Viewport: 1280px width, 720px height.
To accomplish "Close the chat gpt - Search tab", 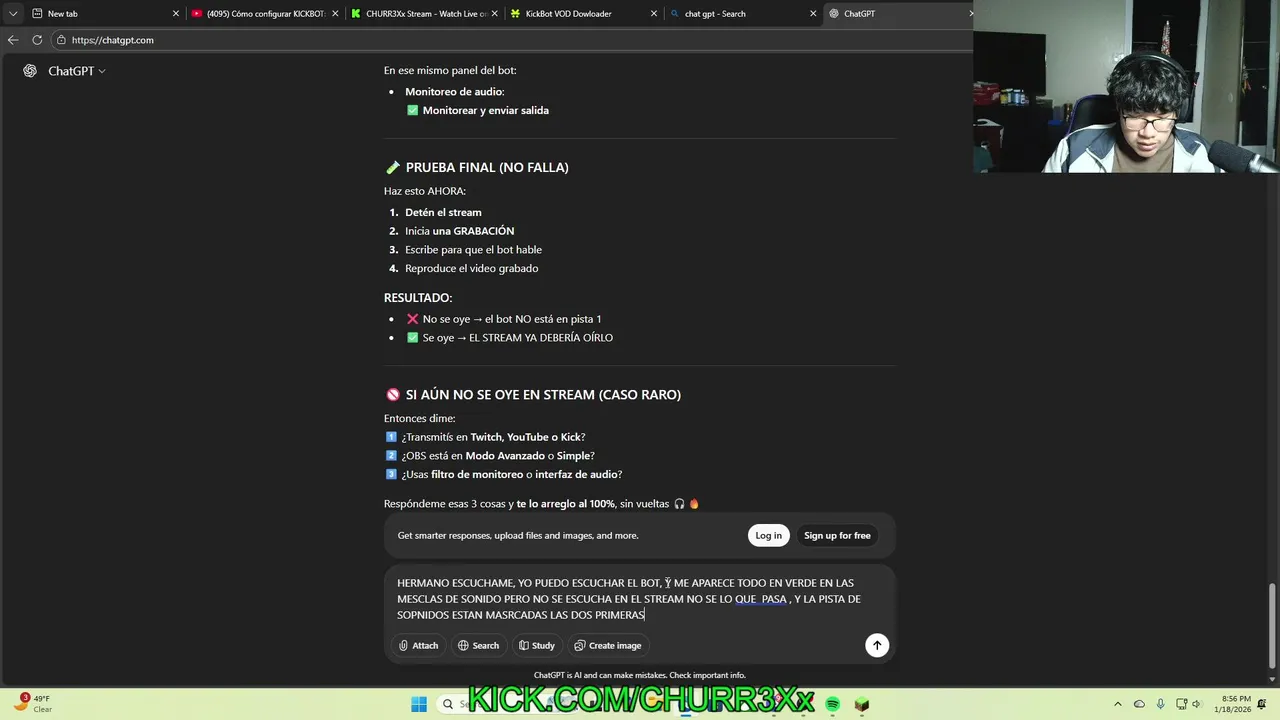I will 813,14.
